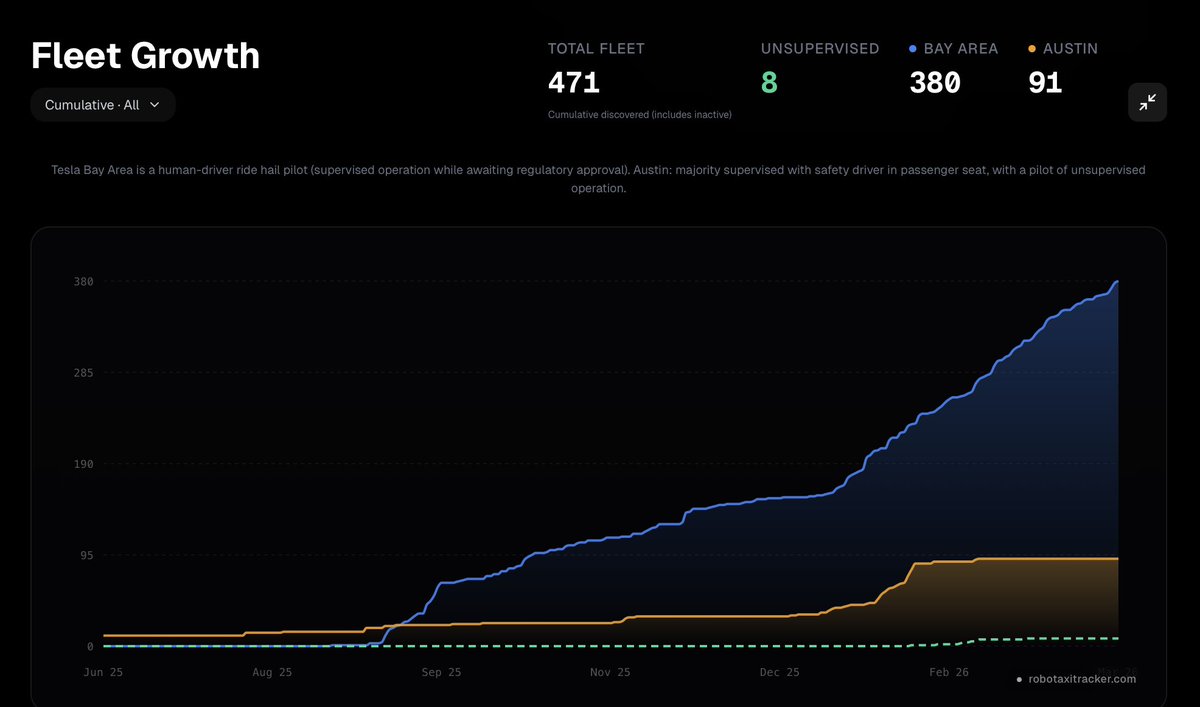1200x707 pixels.
Task: Click the 190 y-axis label
Action: 83,464
